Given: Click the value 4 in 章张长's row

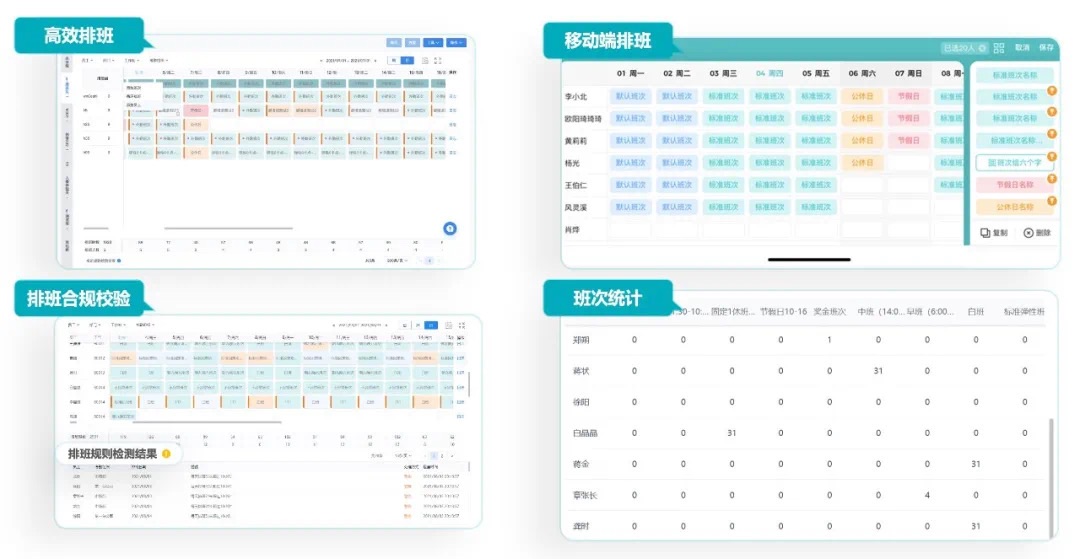Looking at the screenshot, I should [927, 495].
